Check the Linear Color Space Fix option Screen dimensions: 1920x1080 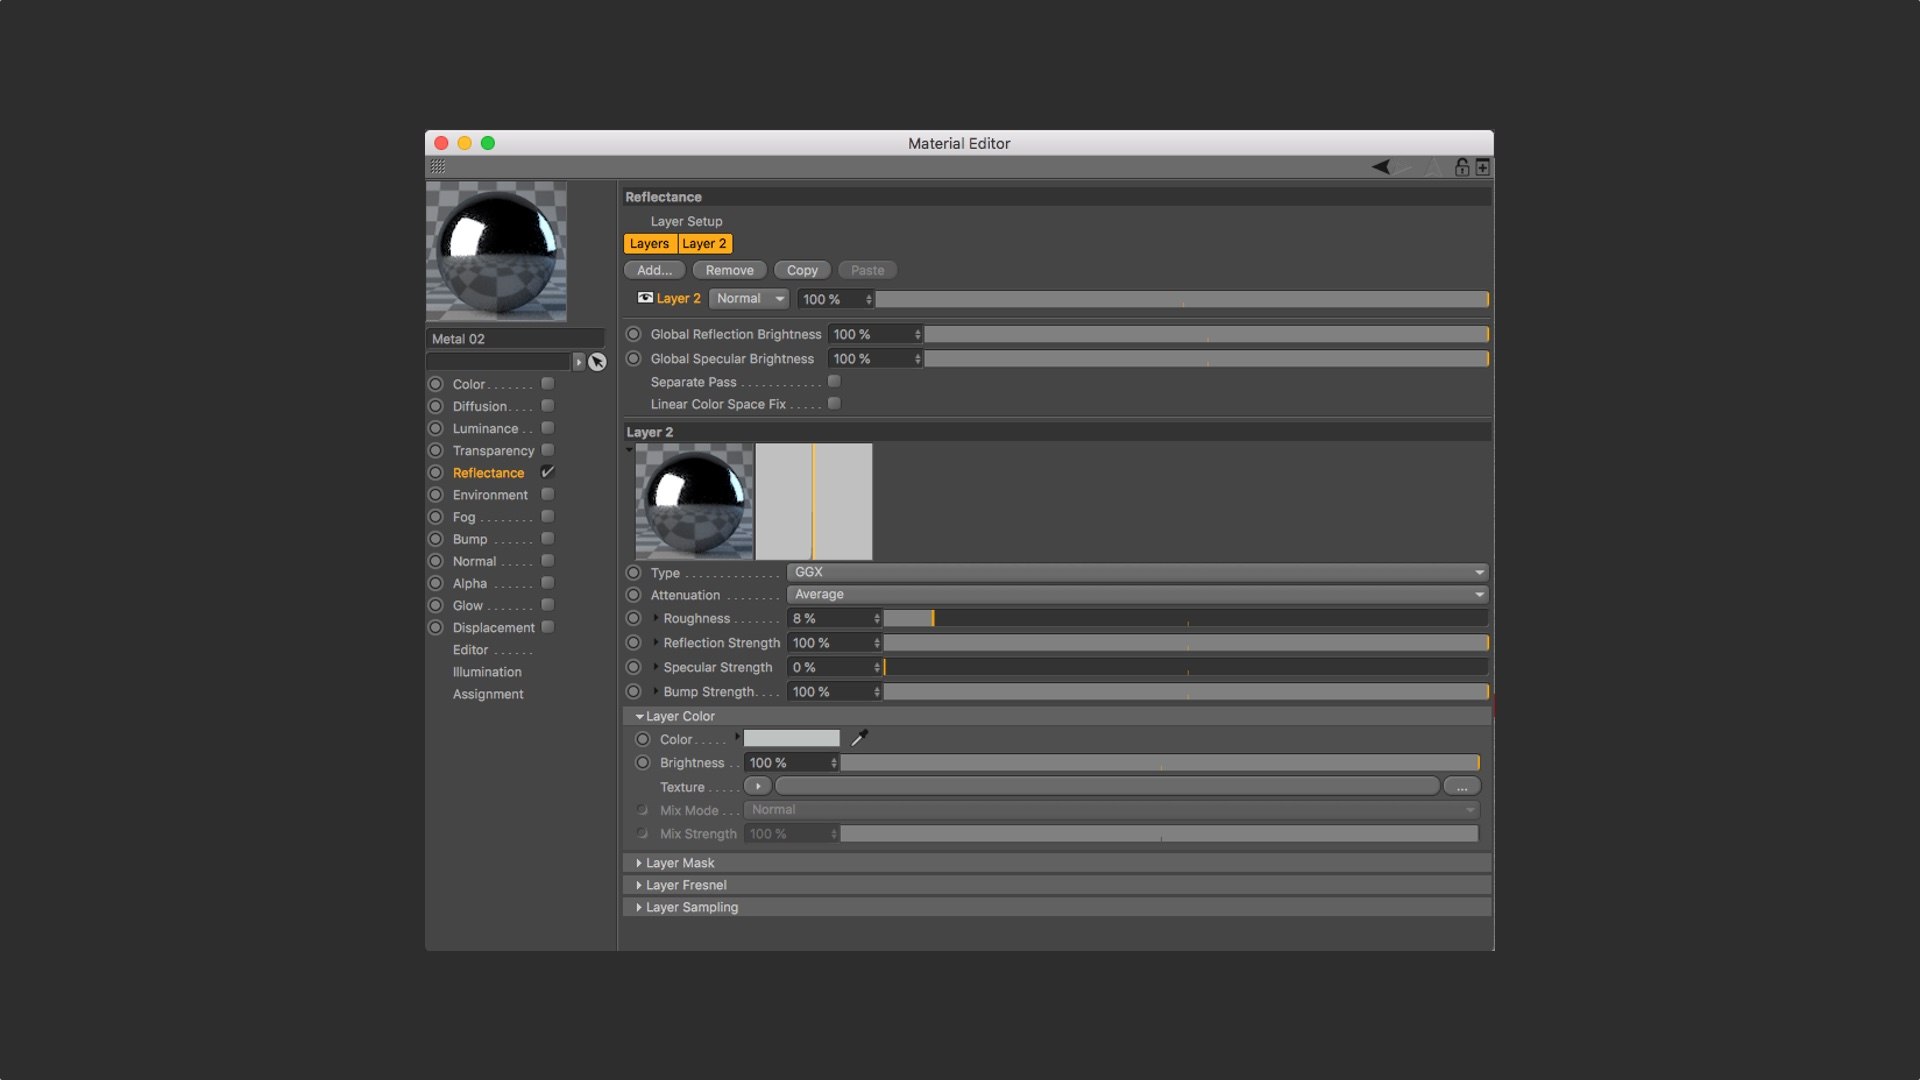(x=834, y=403)
